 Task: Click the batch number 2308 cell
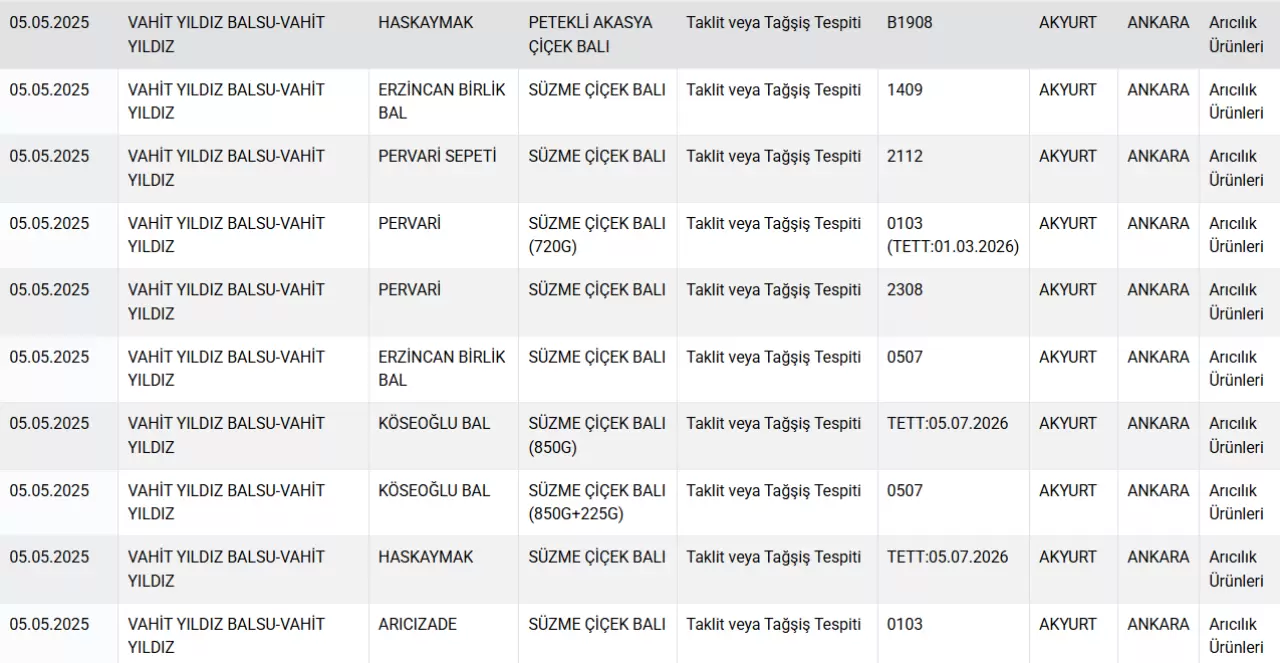[x=905, y=290]
